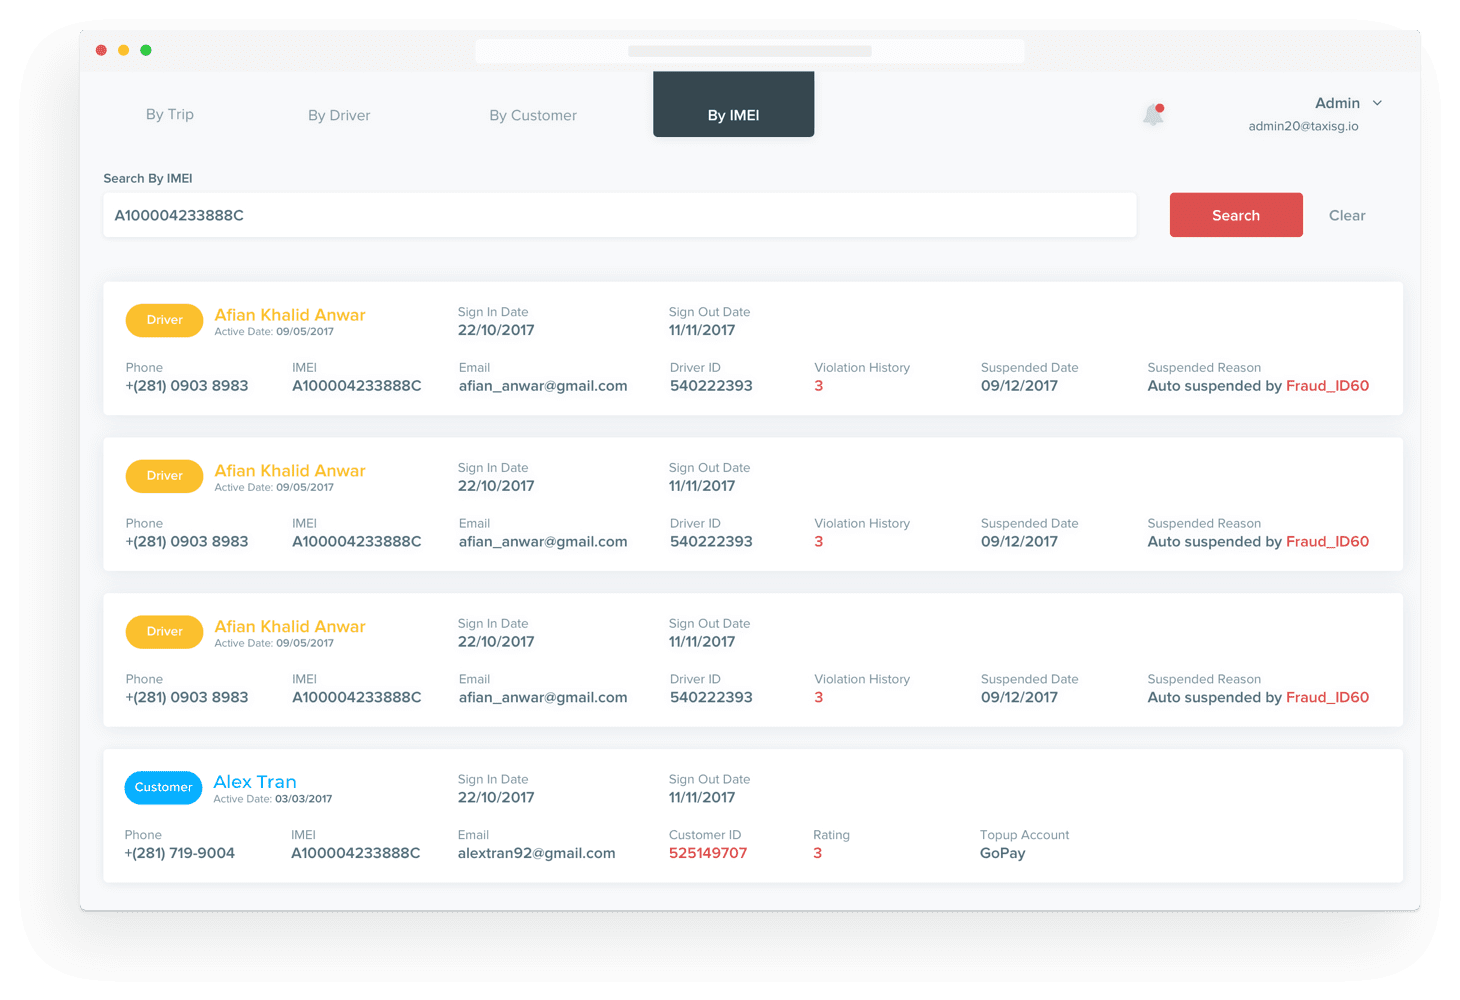The width and height of the screenshot is (1460, 1000).
Task: Click Customer ID 525149707
Action: tap(708, 853)
